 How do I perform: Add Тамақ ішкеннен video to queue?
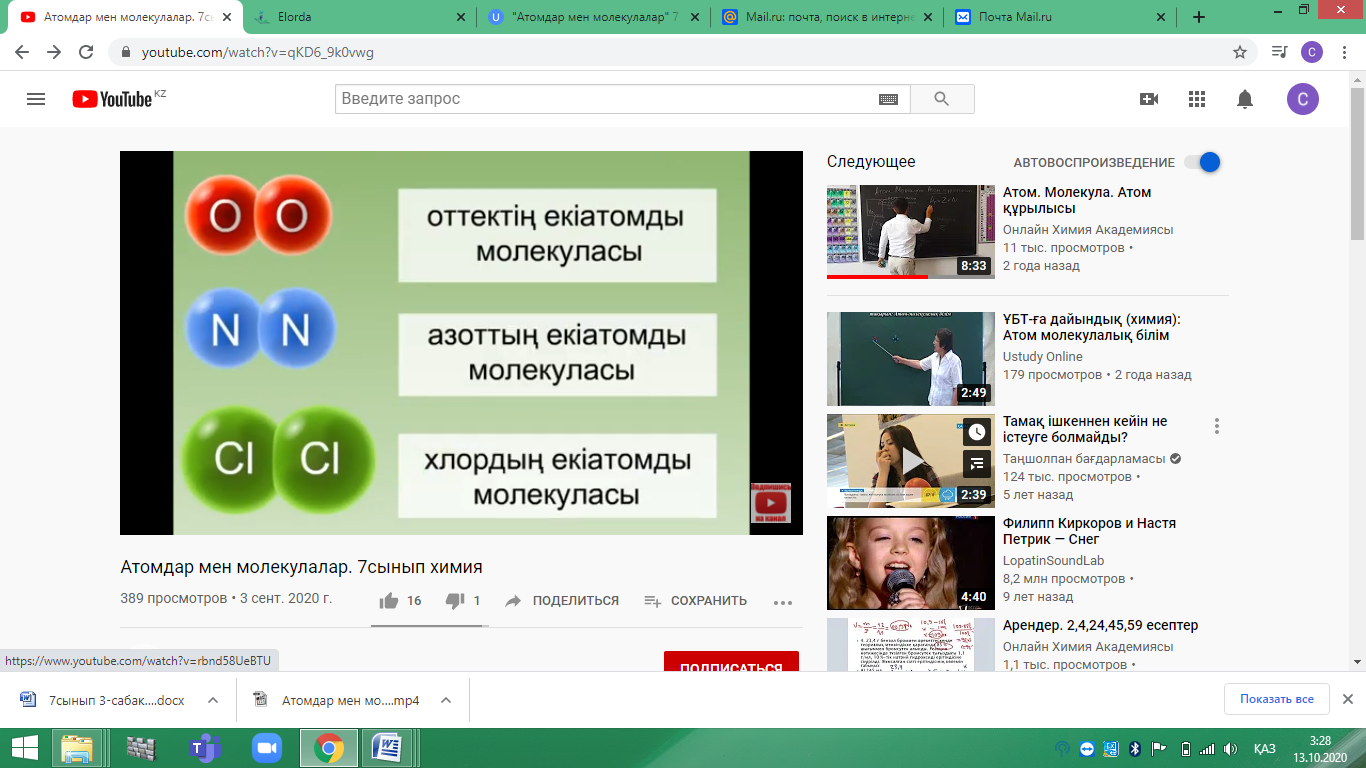(977, 463)
